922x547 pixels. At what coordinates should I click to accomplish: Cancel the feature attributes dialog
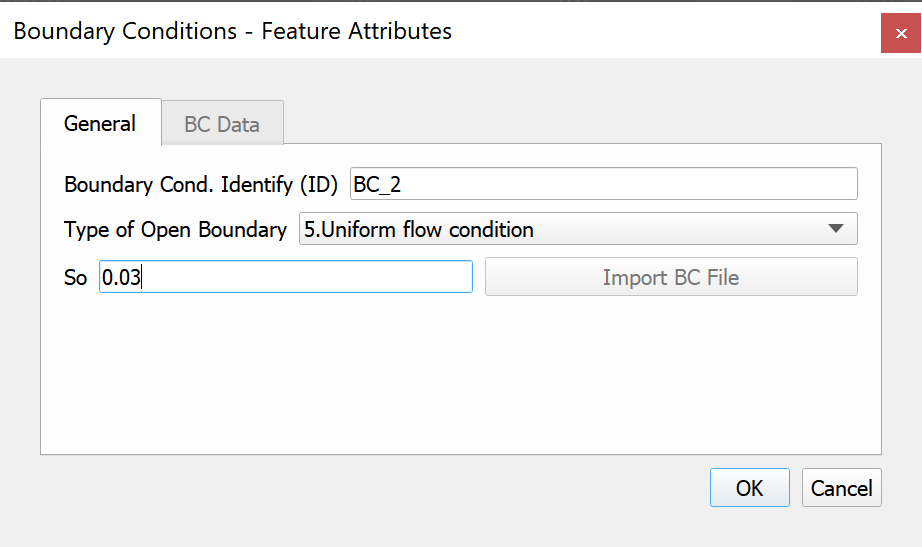click(841, 488)
